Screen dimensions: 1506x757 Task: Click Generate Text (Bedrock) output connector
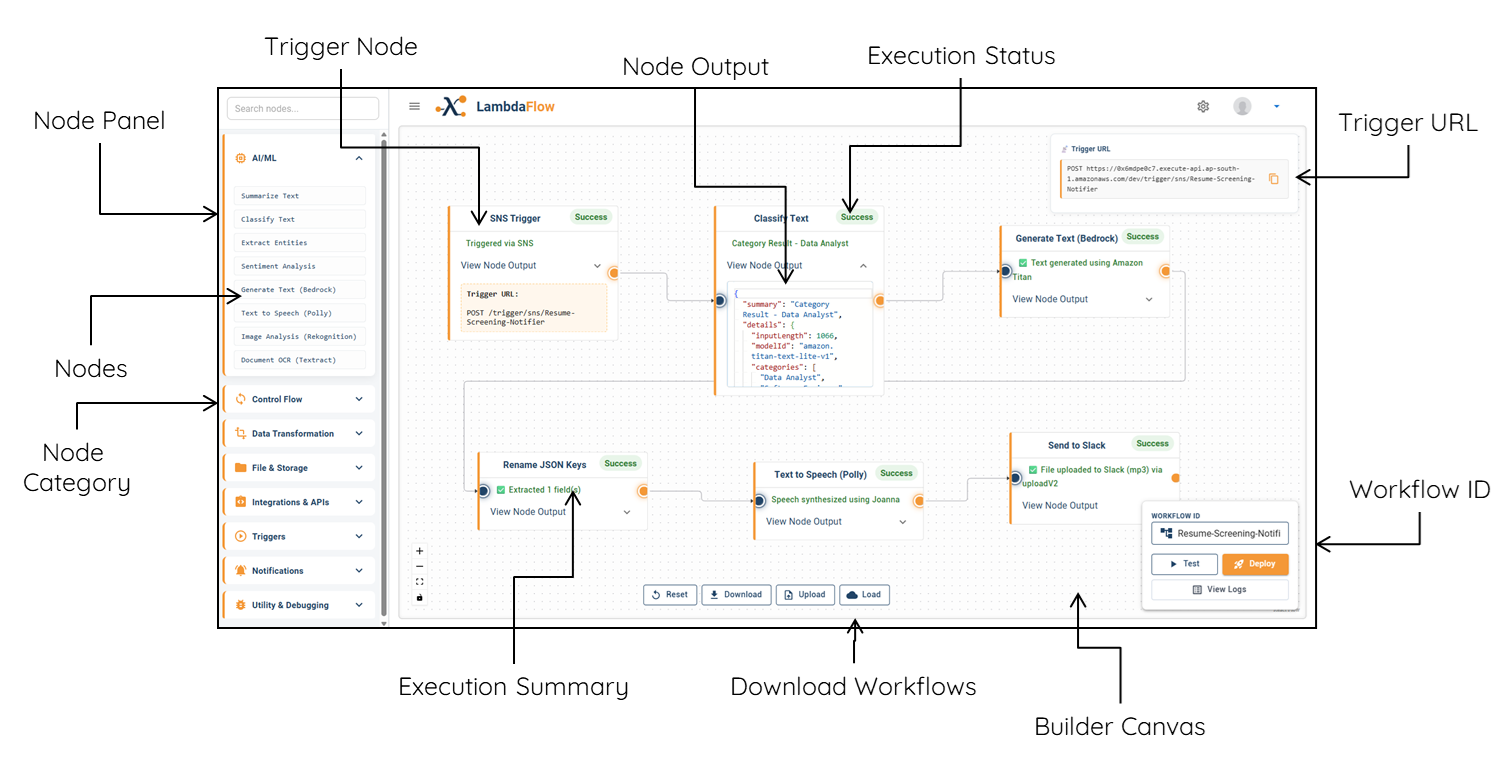pos(1165,271)
